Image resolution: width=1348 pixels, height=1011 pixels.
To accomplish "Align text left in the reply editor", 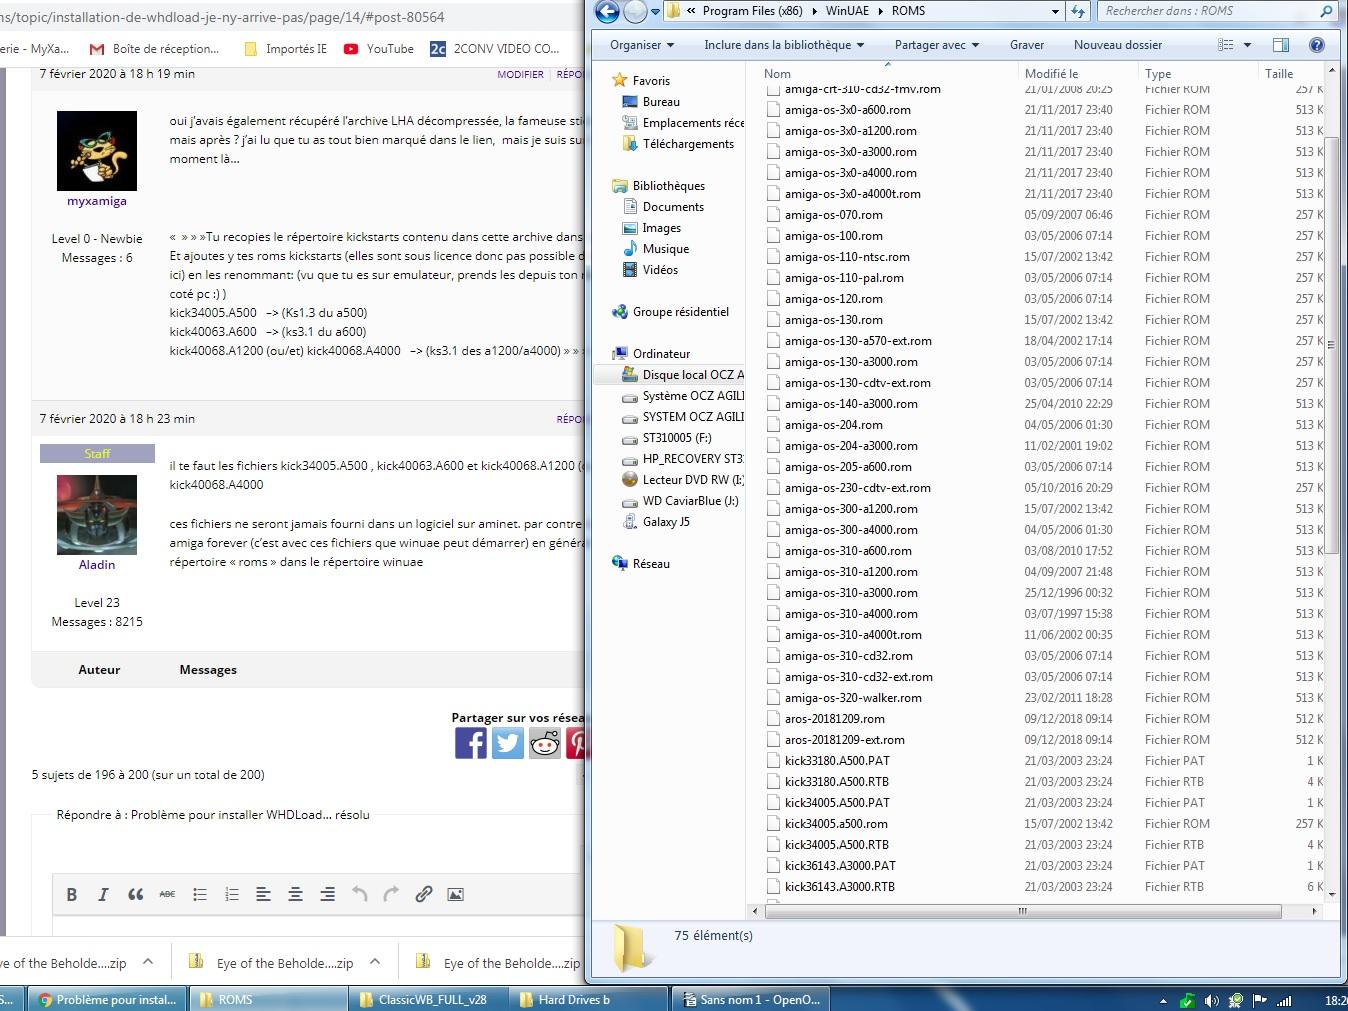I will point(263,894).
